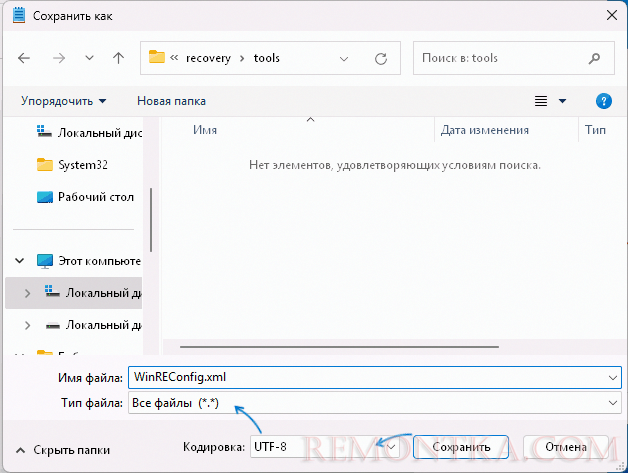This screenshot has width=628, height=473.
Task: Open help with the question mark
Action: [604, 101]
